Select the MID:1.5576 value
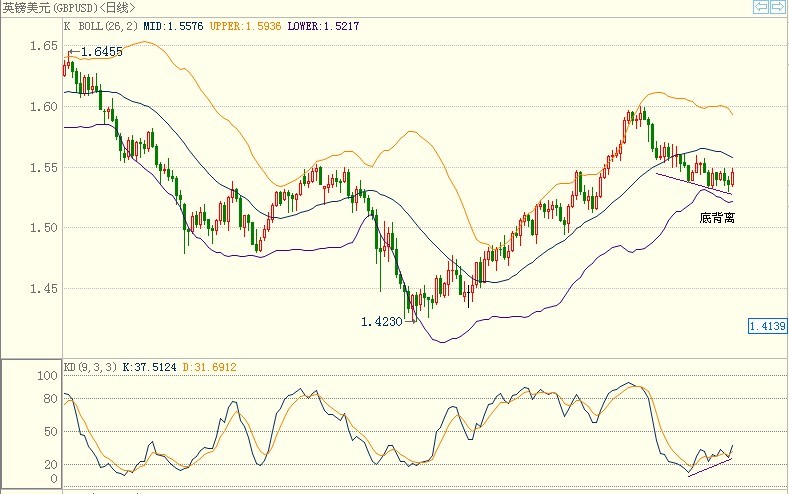The width and height of the screenshot is (789, 494). pyautogui.click(x=173, y=26)
